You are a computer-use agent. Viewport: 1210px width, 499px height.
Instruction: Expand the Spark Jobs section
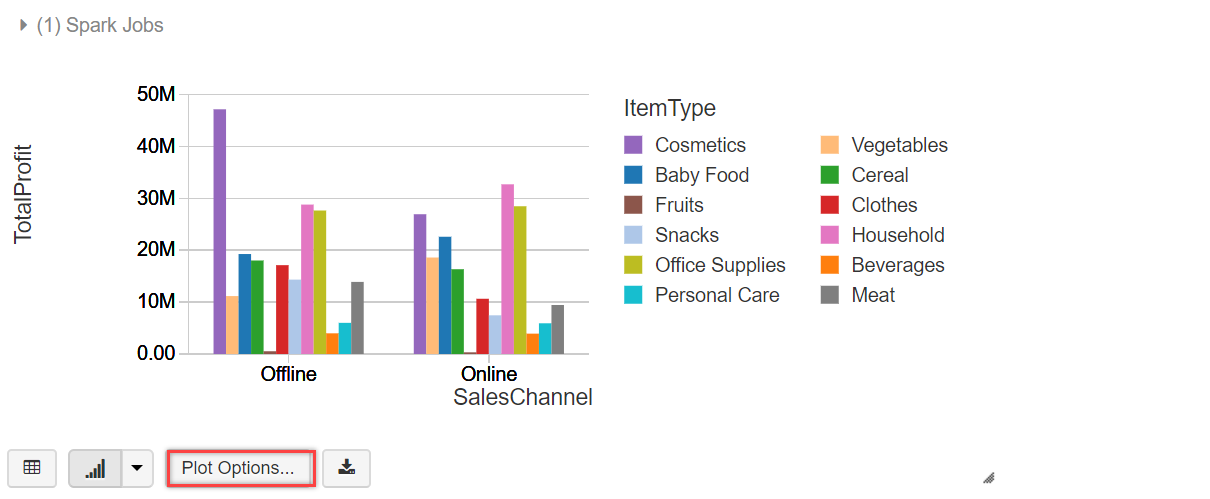coord(24,26)
